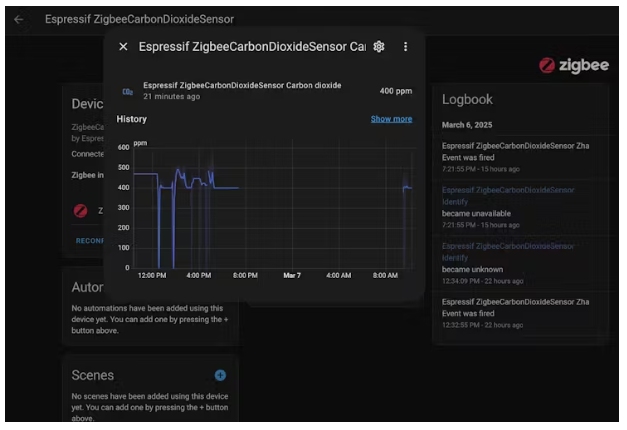
Task: Open entity settings via gear icon
Action: click(x=378, y=47)
